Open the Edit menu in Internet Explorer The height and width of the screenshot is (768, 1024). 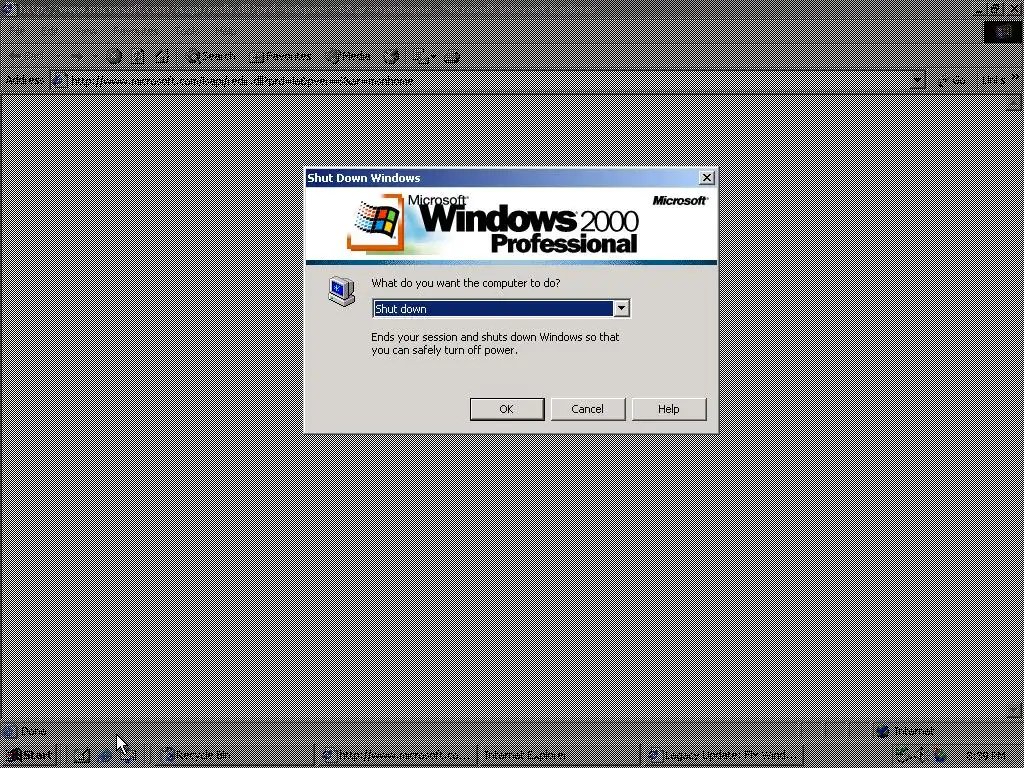pyautogui.click(x=49, y=31)
